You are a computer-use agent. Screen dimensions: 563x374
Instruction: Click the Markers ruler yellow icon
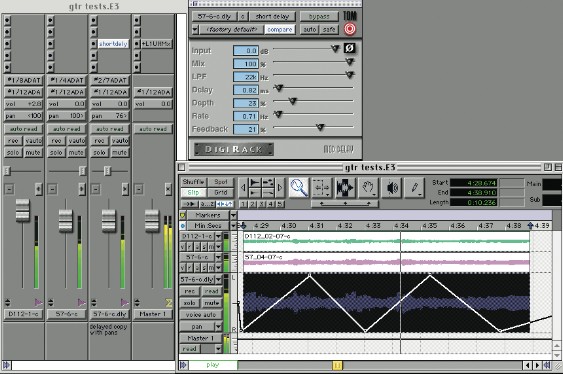(x=183, y=215)
